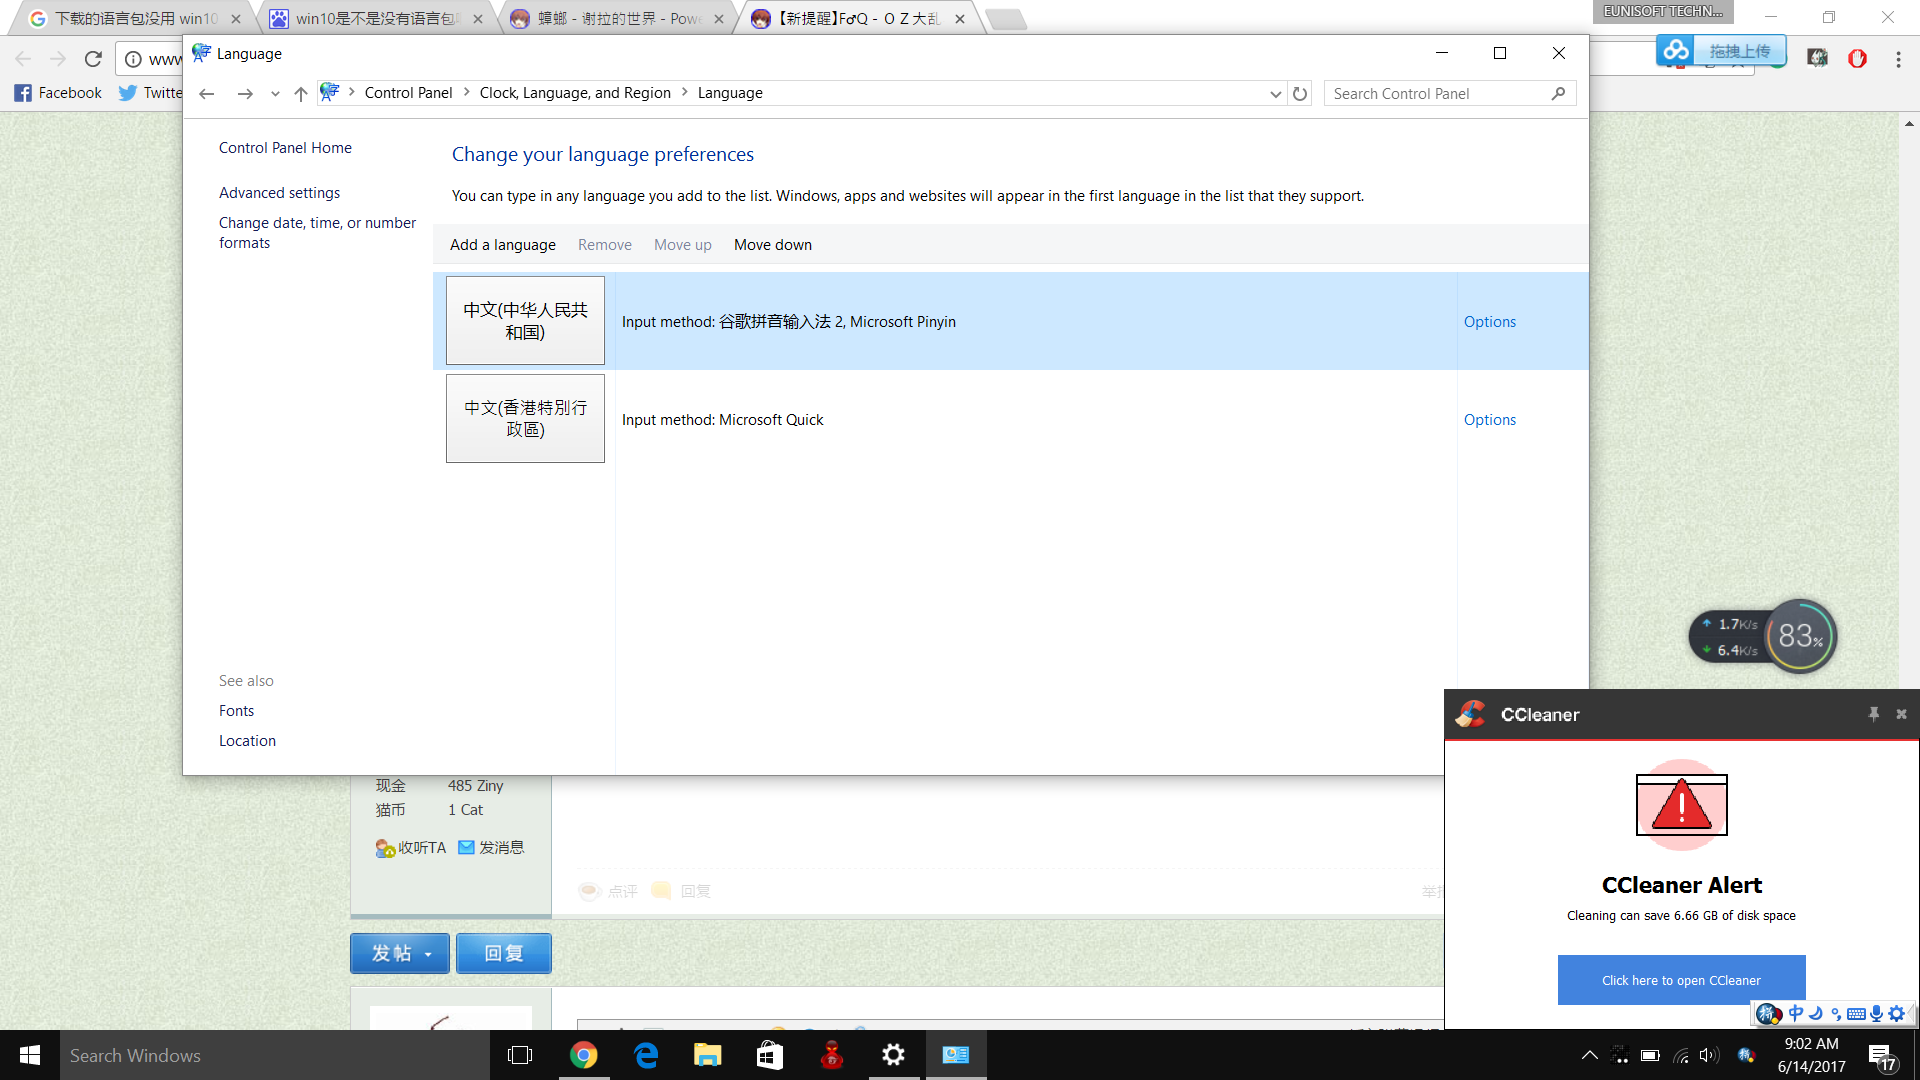Click the search magnifier in Control Panel
1920x1080 pixels.
click(1559, 93)
